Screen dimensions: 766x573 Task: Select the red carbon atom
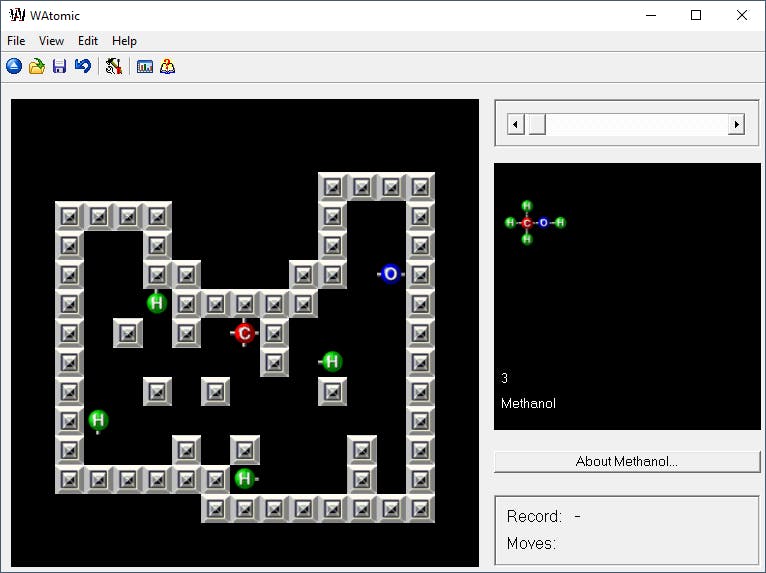[244, 333]
